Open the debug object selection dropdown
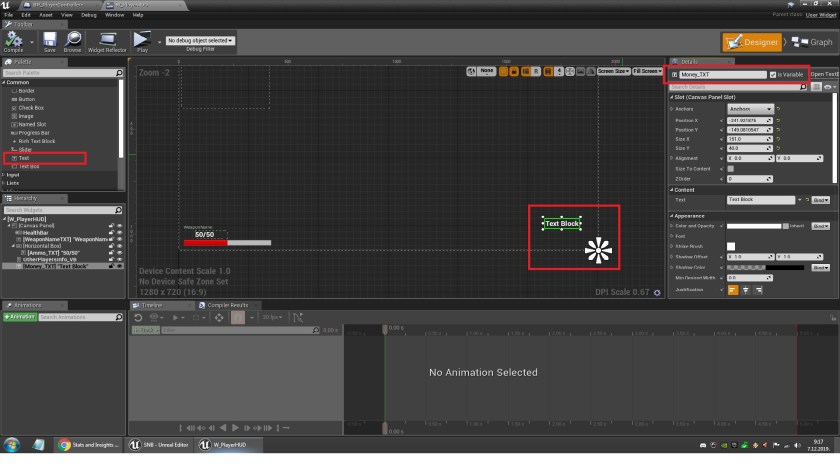 pyautogui.click(x=200, y=41)
